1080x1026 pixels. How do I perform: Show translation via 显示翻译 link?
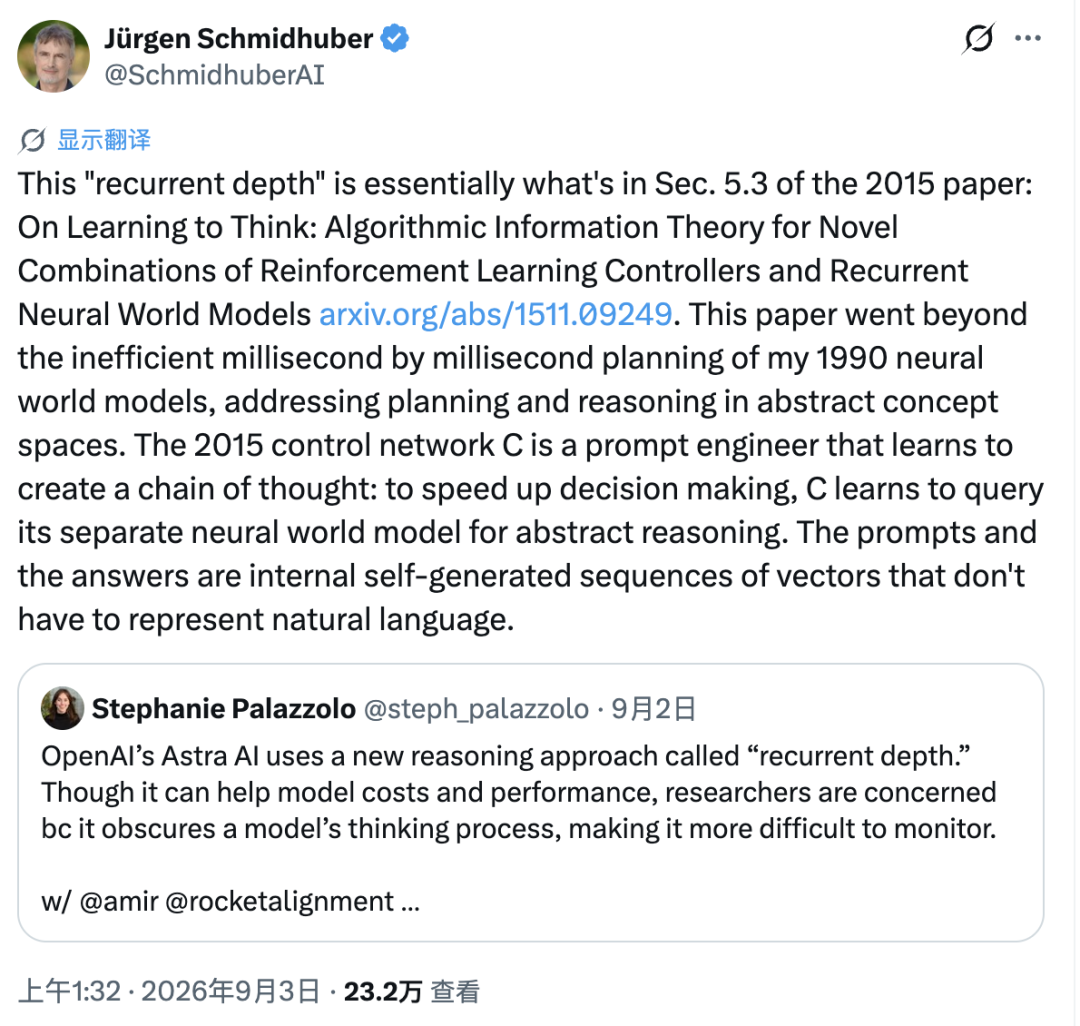coord(104,140)
